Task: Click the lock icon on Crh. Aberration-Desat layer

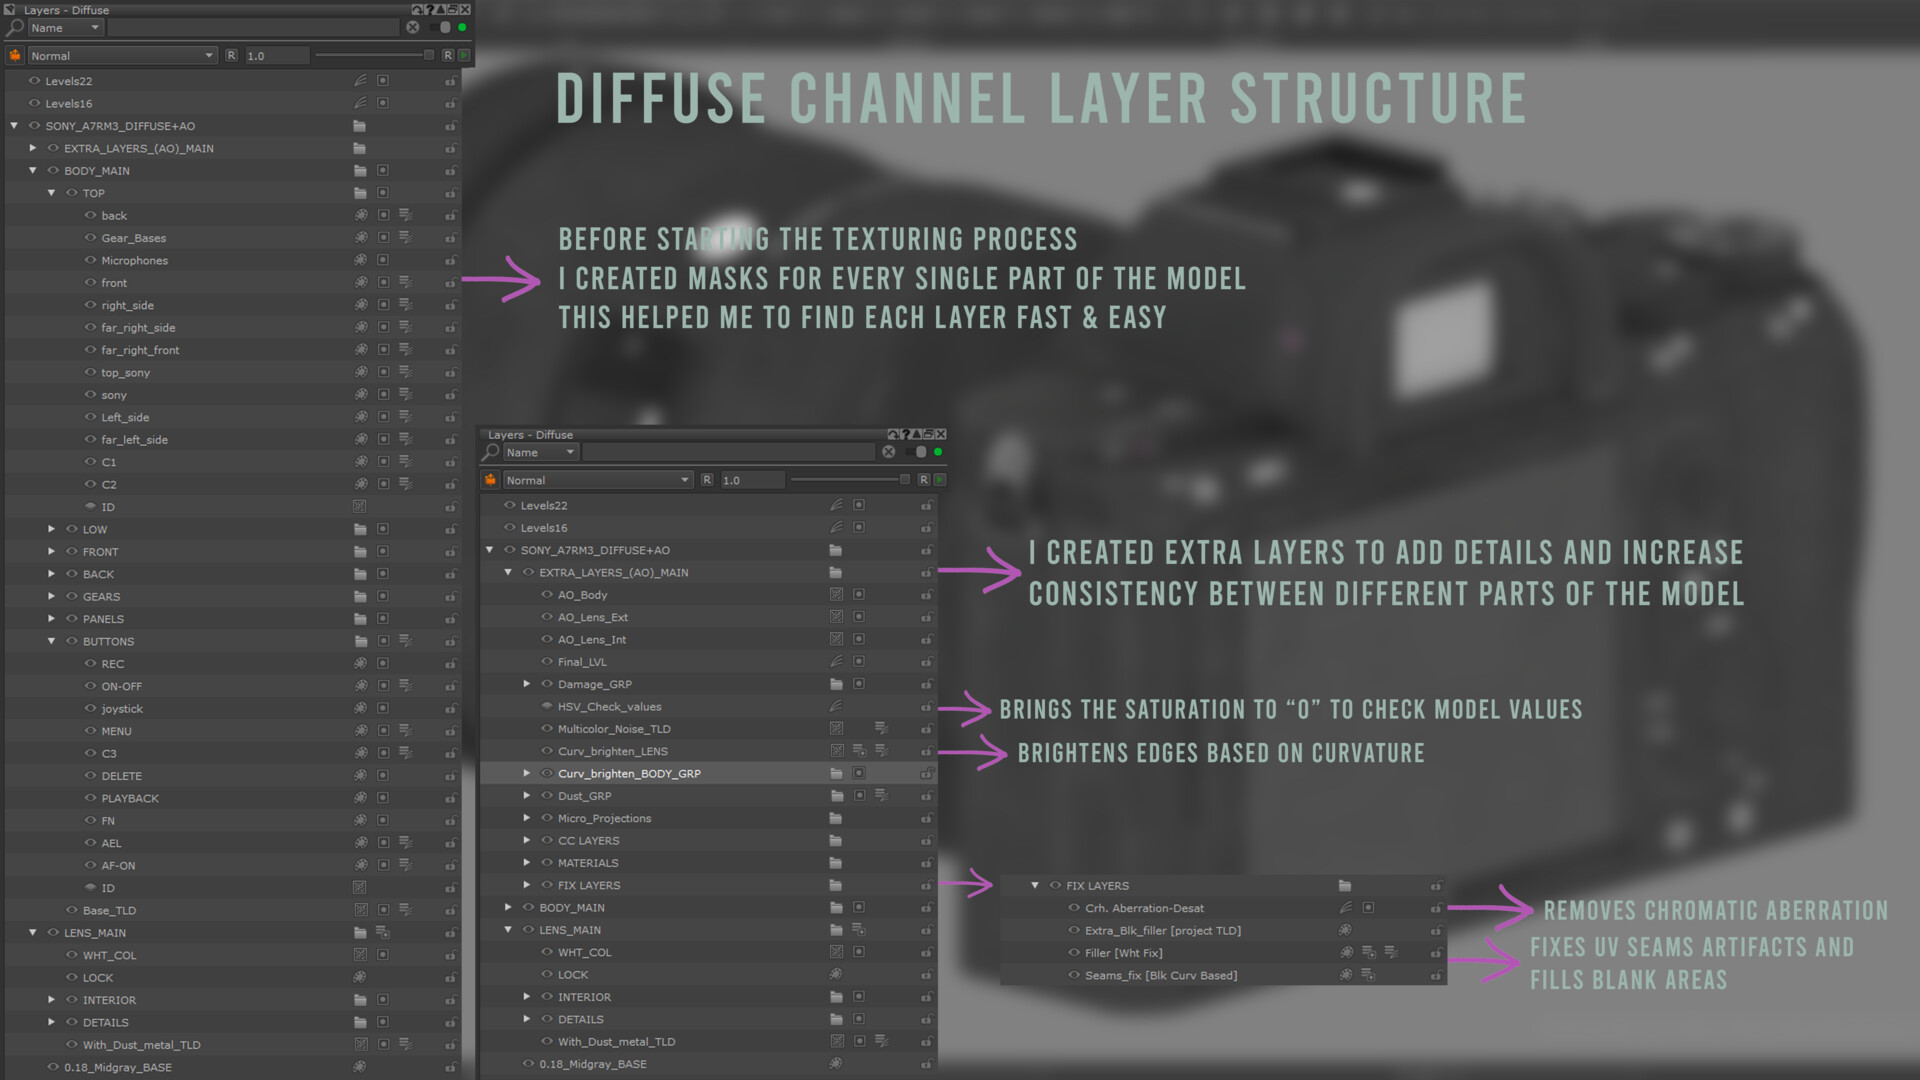Action: click(1436, 908)
